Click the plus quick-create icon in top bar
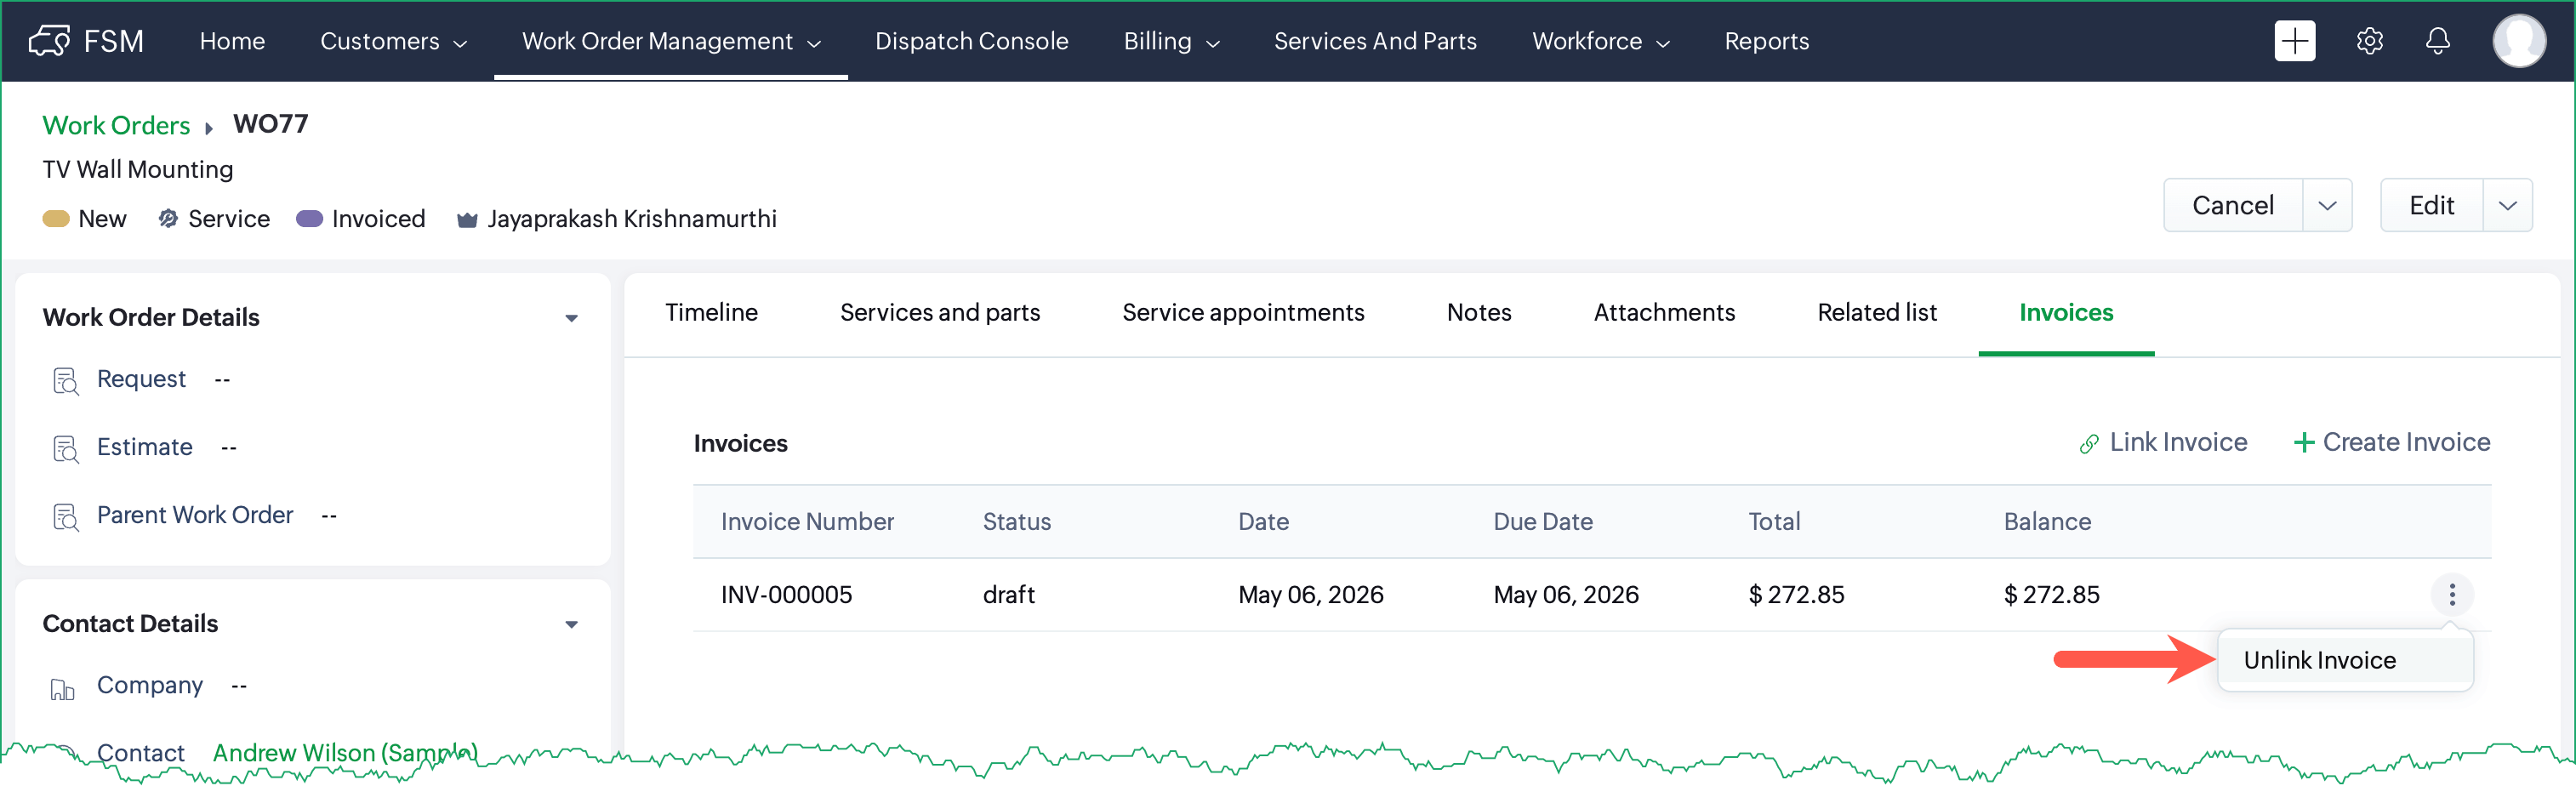Viewport: 2576px width, 786px height. (2294, 41)
